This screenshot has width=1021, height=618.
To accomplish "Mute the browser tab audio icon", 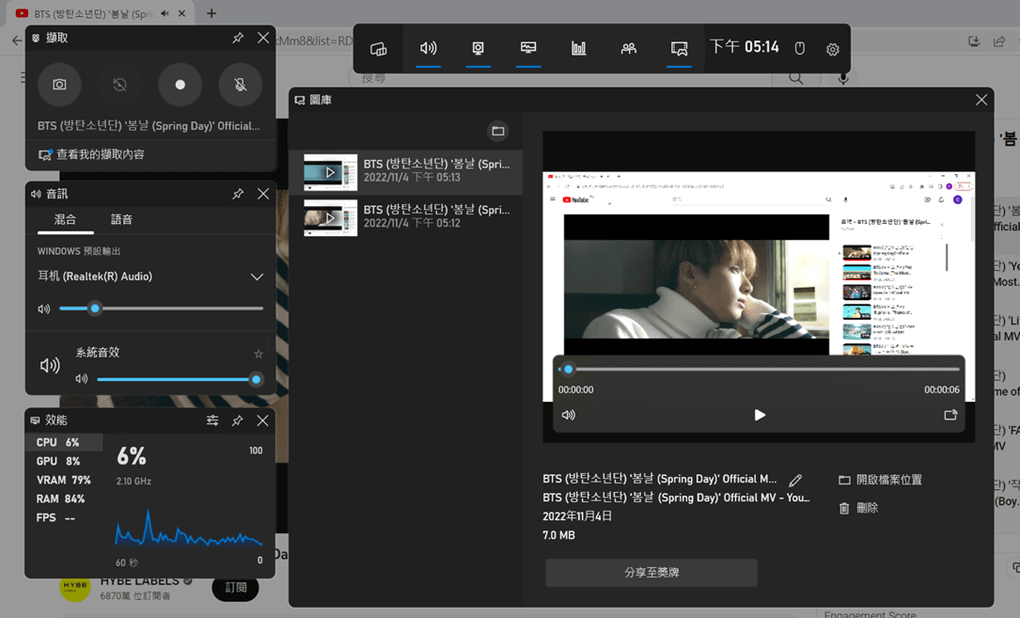I will [x=165, y=13].
